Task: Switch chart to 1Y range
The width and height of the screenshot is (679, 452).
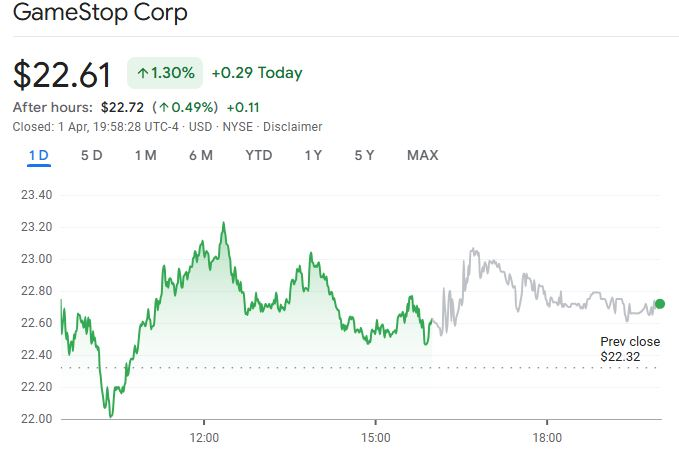Action: (x=313, y=155)
